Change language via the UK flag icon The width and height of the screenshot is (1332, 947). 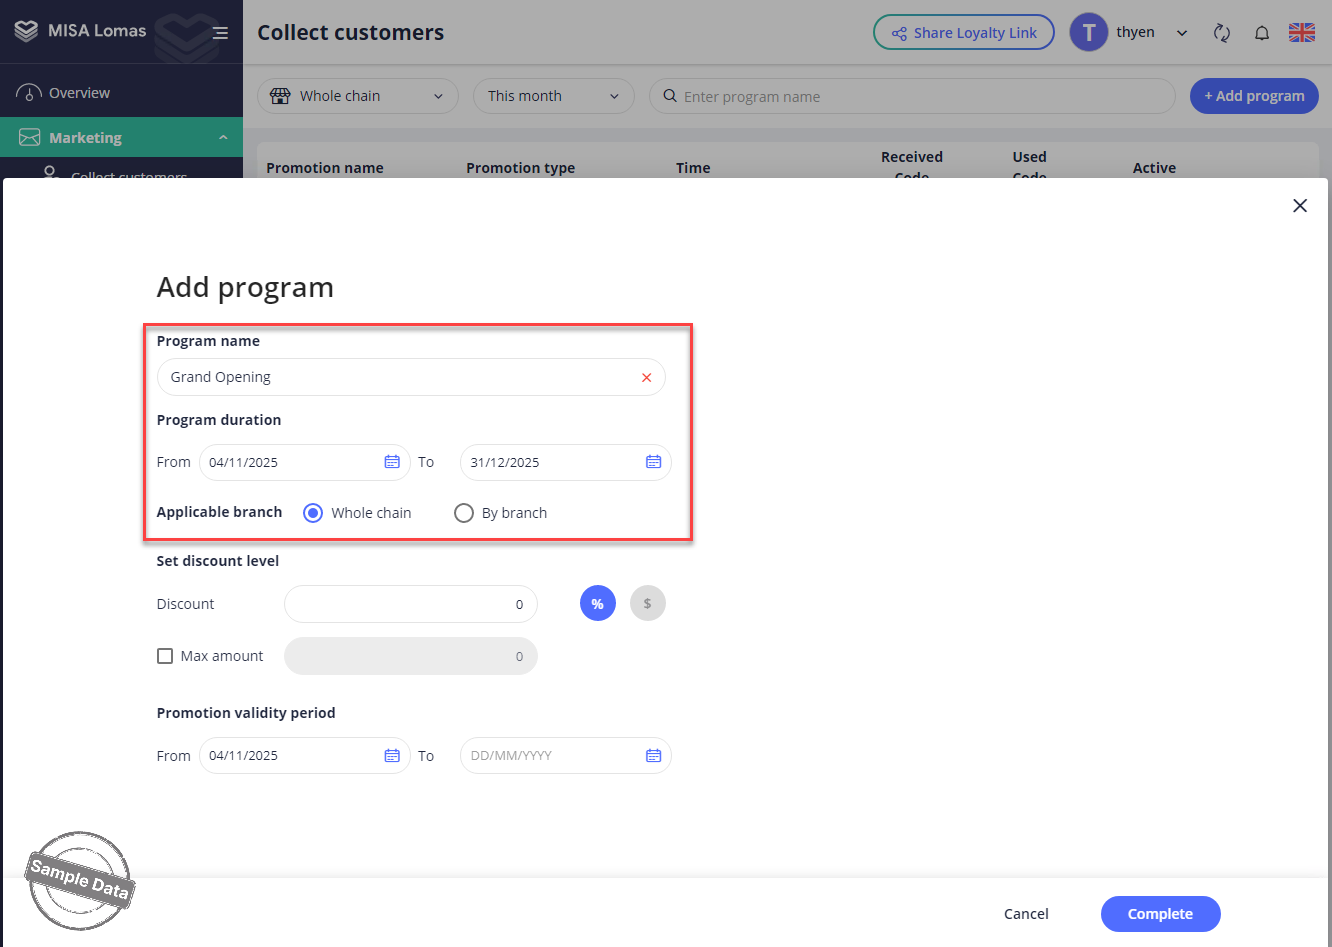click(x=1301, y=33)
